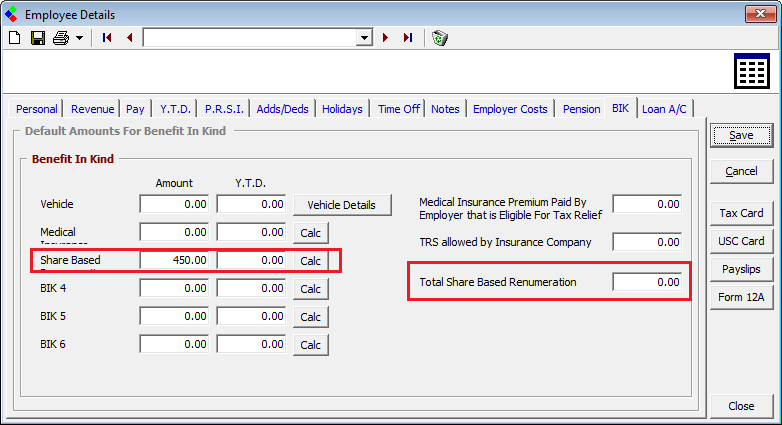Switch to the Pension tab
782x425 pixels.
tap(581, 109)
